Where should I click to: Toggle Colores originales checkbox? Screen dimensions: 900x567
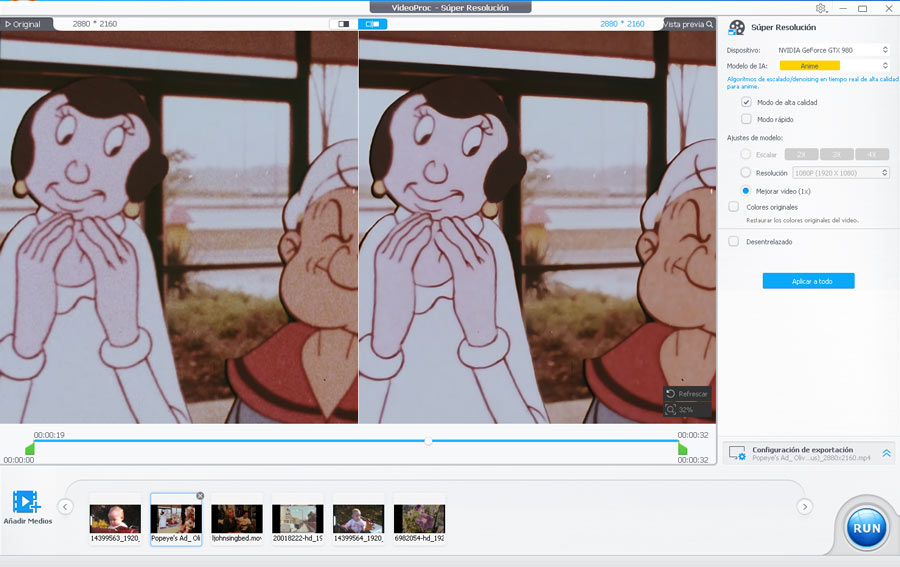click(734, 207)
